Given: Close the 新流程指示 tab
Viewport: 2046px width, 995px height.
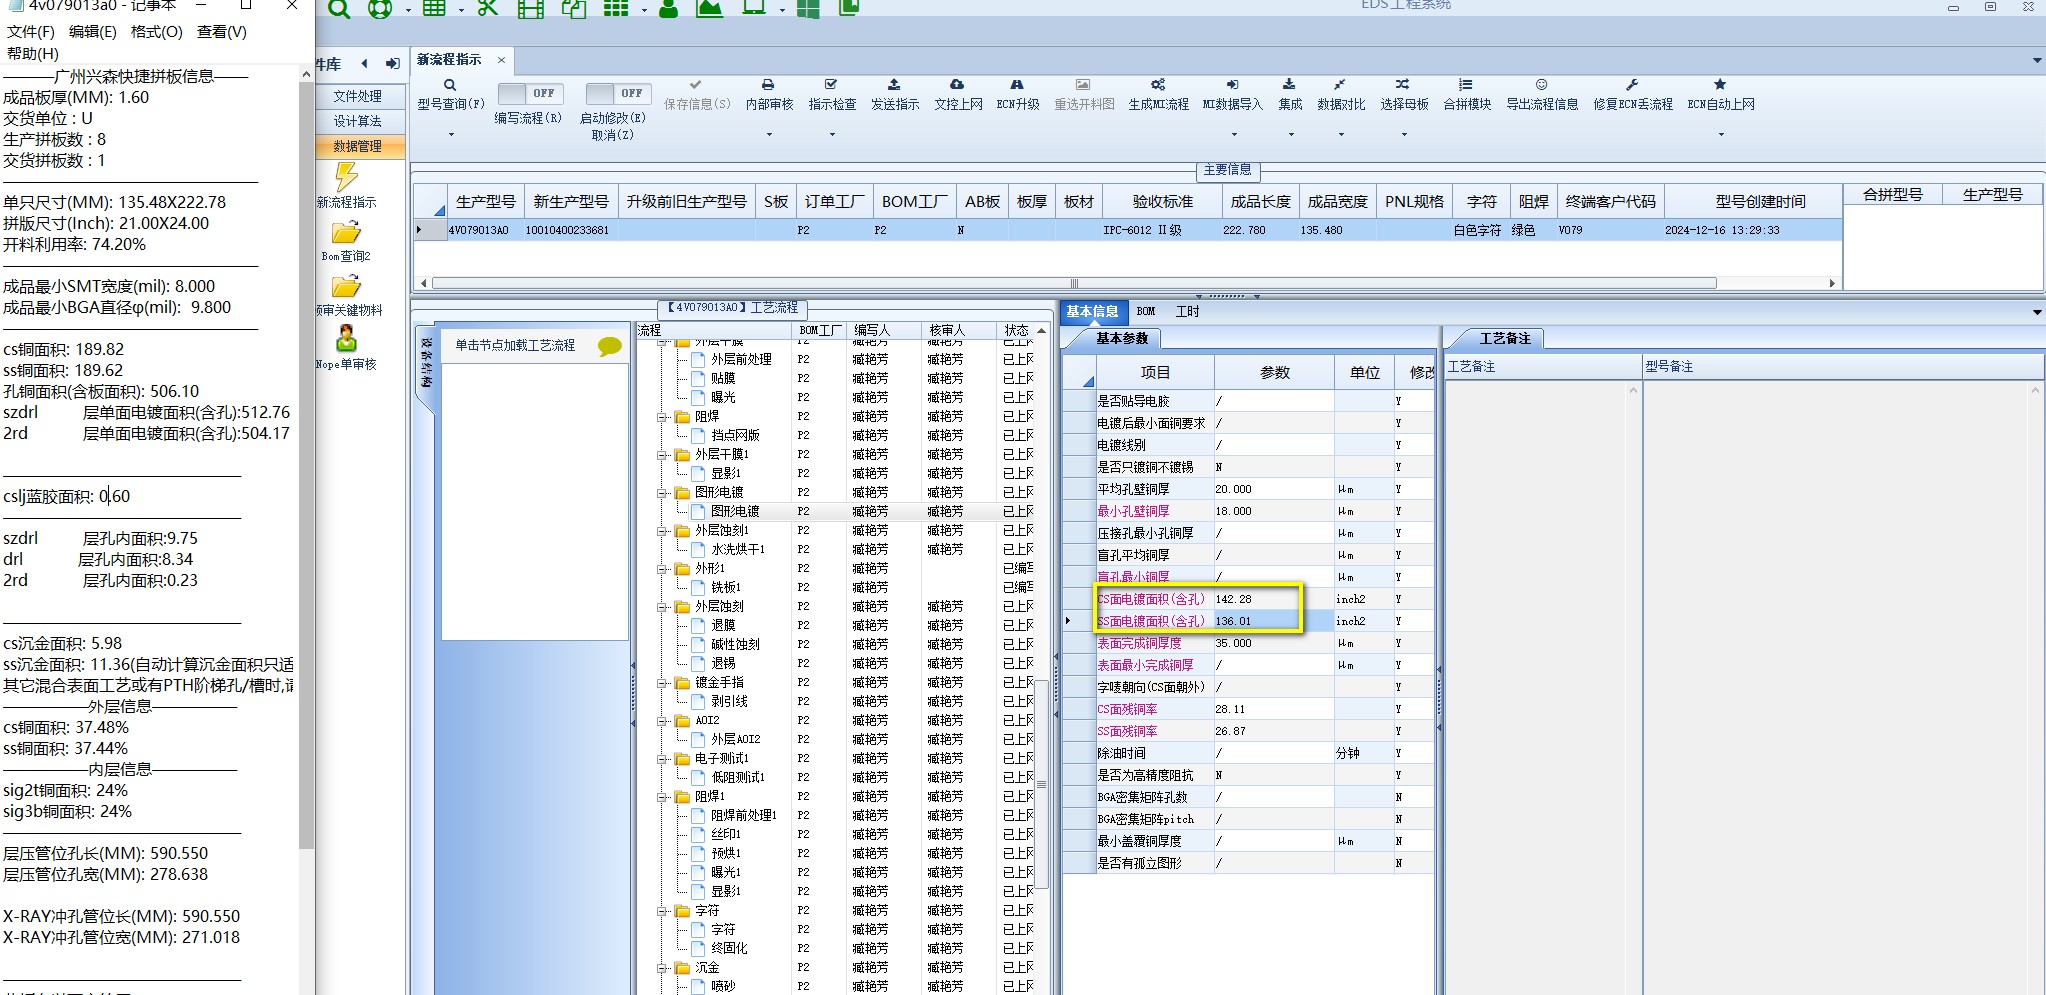Looking at the screenshot, I should pos(501,60).
